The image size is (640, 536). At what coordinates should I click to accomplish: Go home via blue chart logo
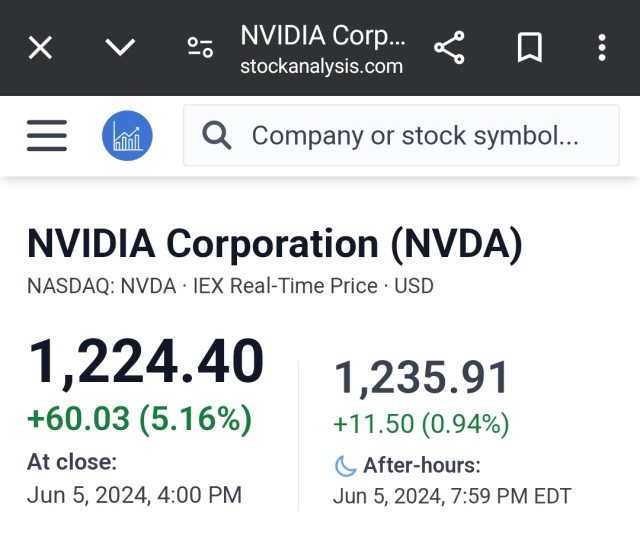tap(127, 136)
